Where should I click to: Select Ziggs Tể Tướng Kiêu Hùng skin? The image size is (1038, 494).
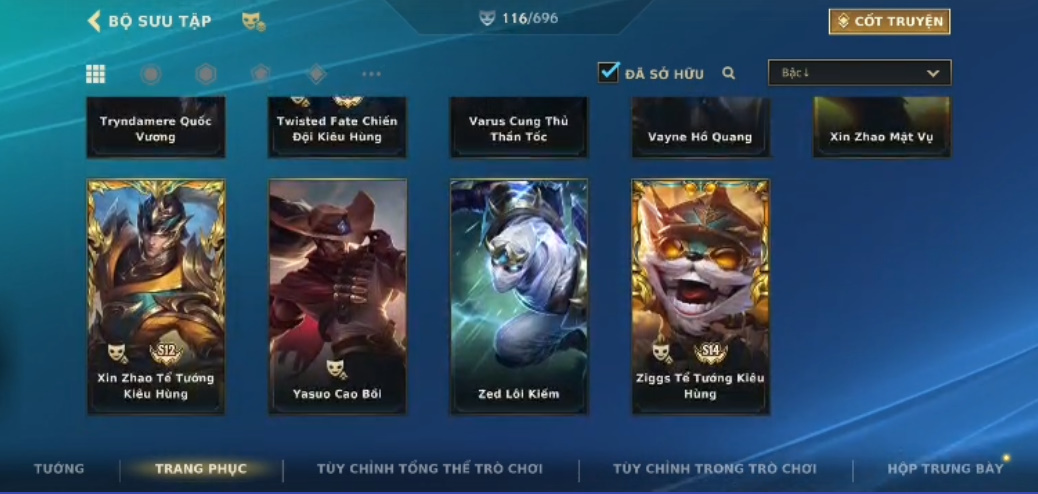point(700,297)
